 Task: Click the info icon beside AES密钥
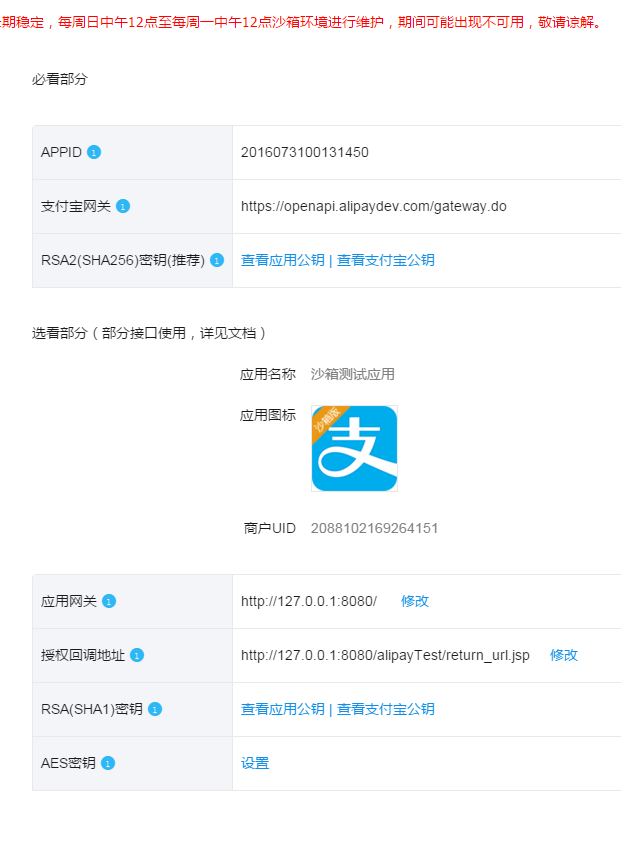[108, 763]
